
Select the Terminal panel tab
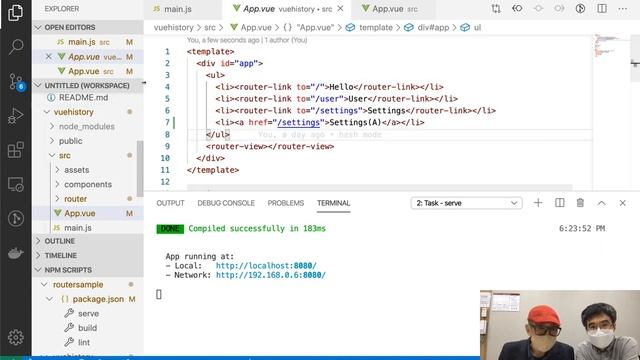[333, 203]
